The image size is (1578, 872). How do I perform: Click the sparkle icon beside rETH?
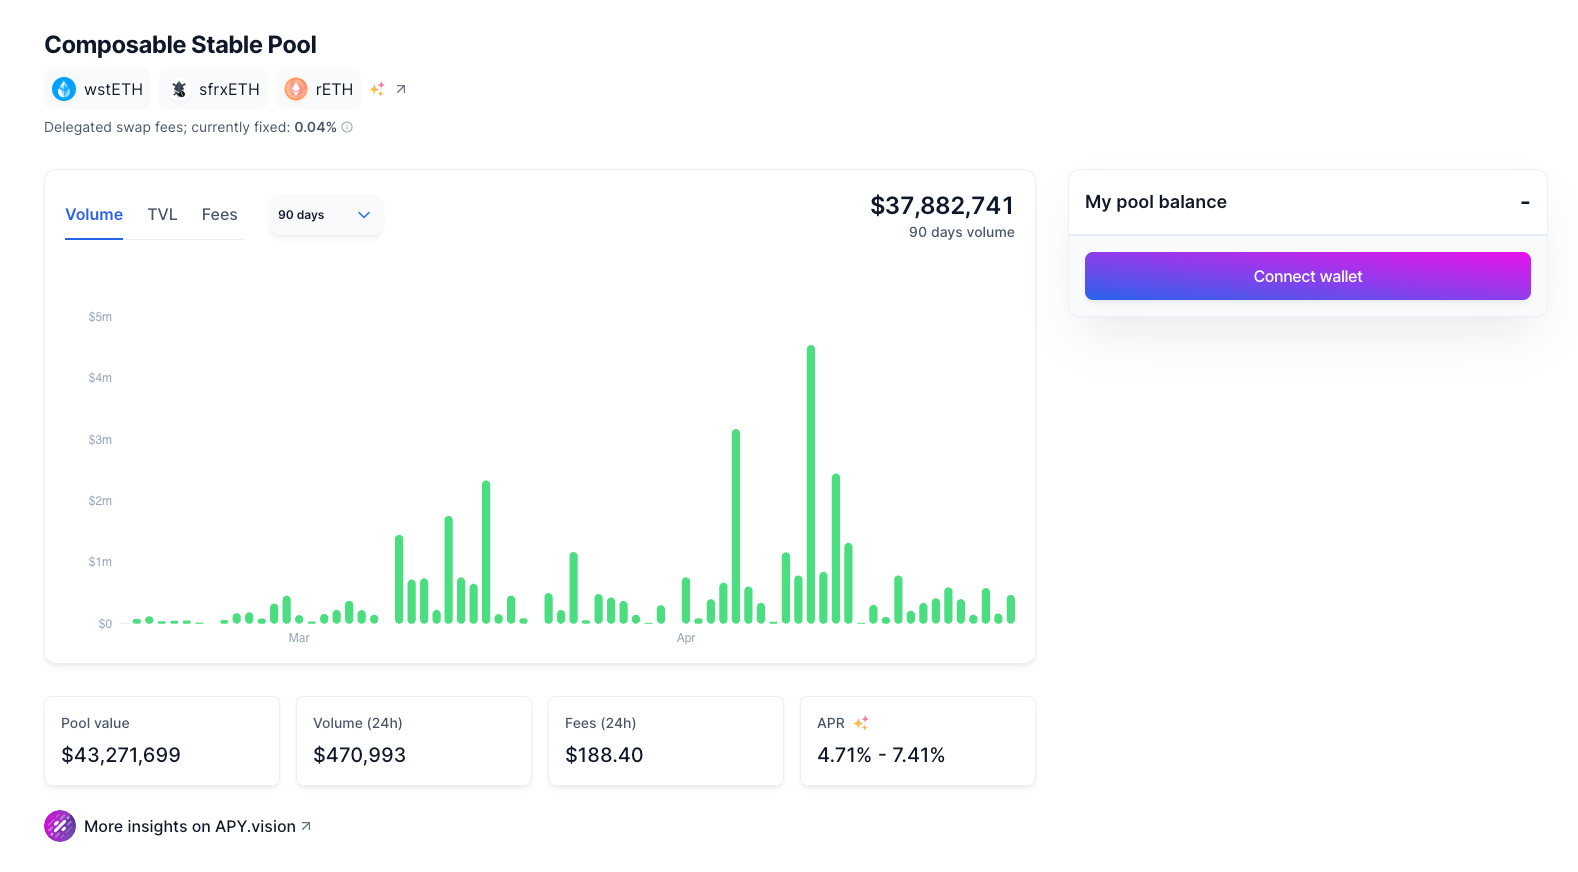(377, 89)
